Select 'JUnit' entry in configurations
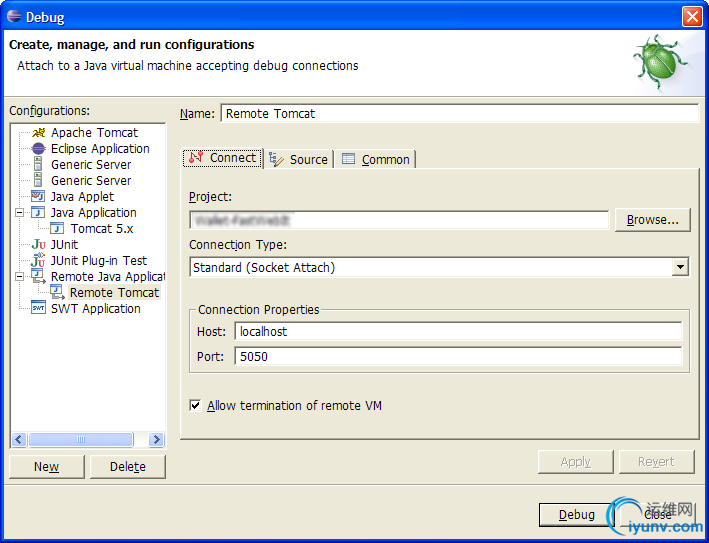 64,245
